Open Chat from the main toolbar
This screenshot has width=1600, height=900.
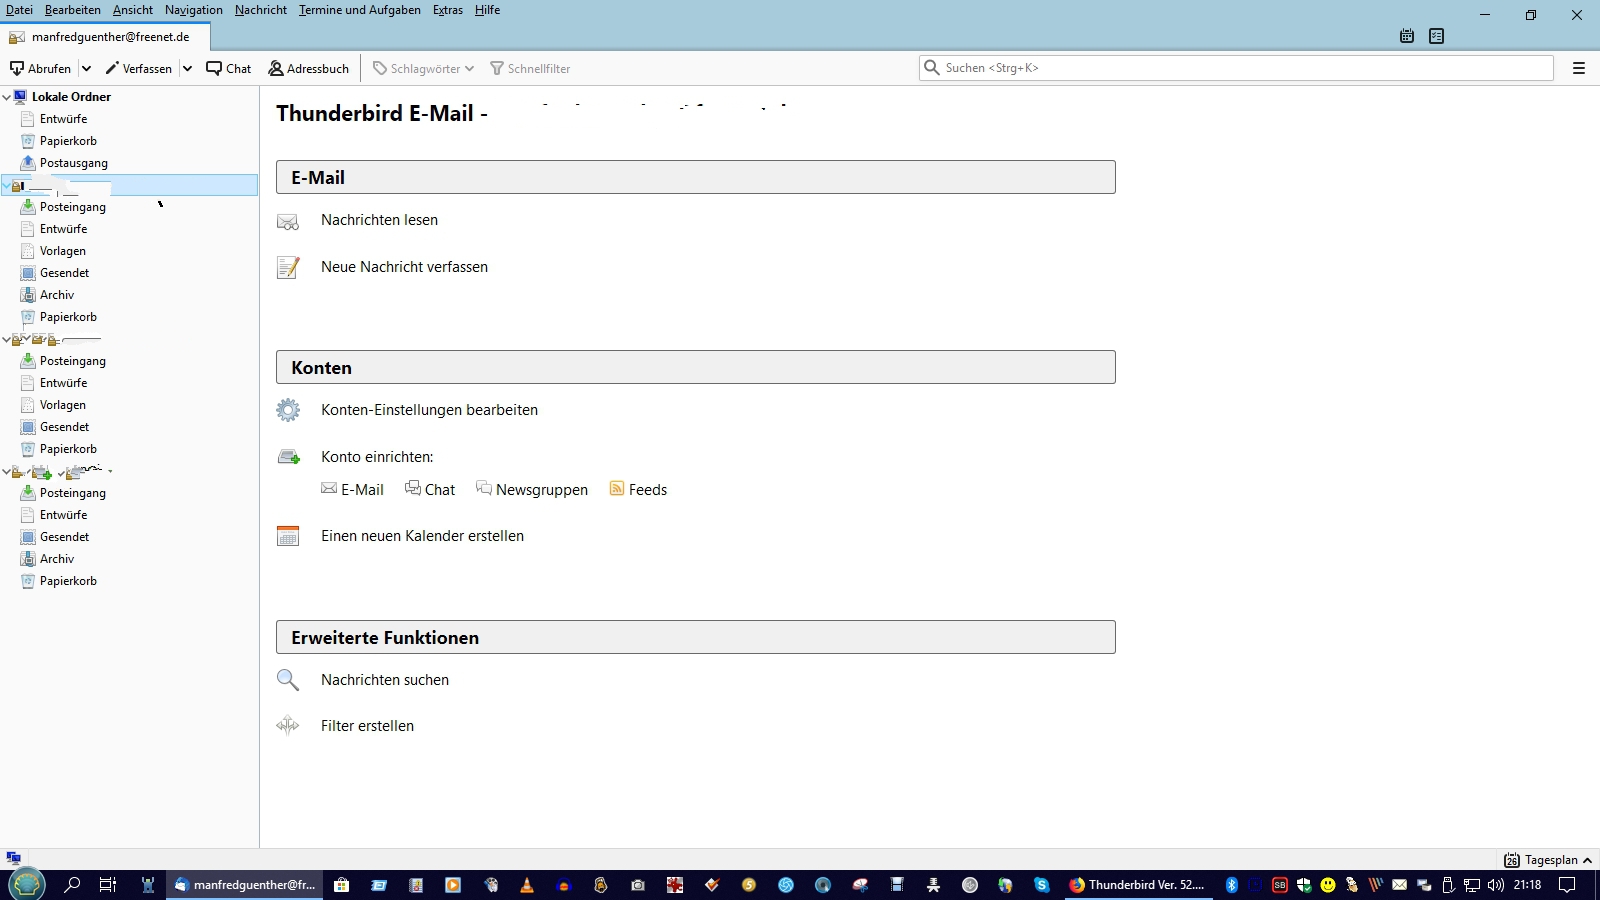[x=229, y=68]
